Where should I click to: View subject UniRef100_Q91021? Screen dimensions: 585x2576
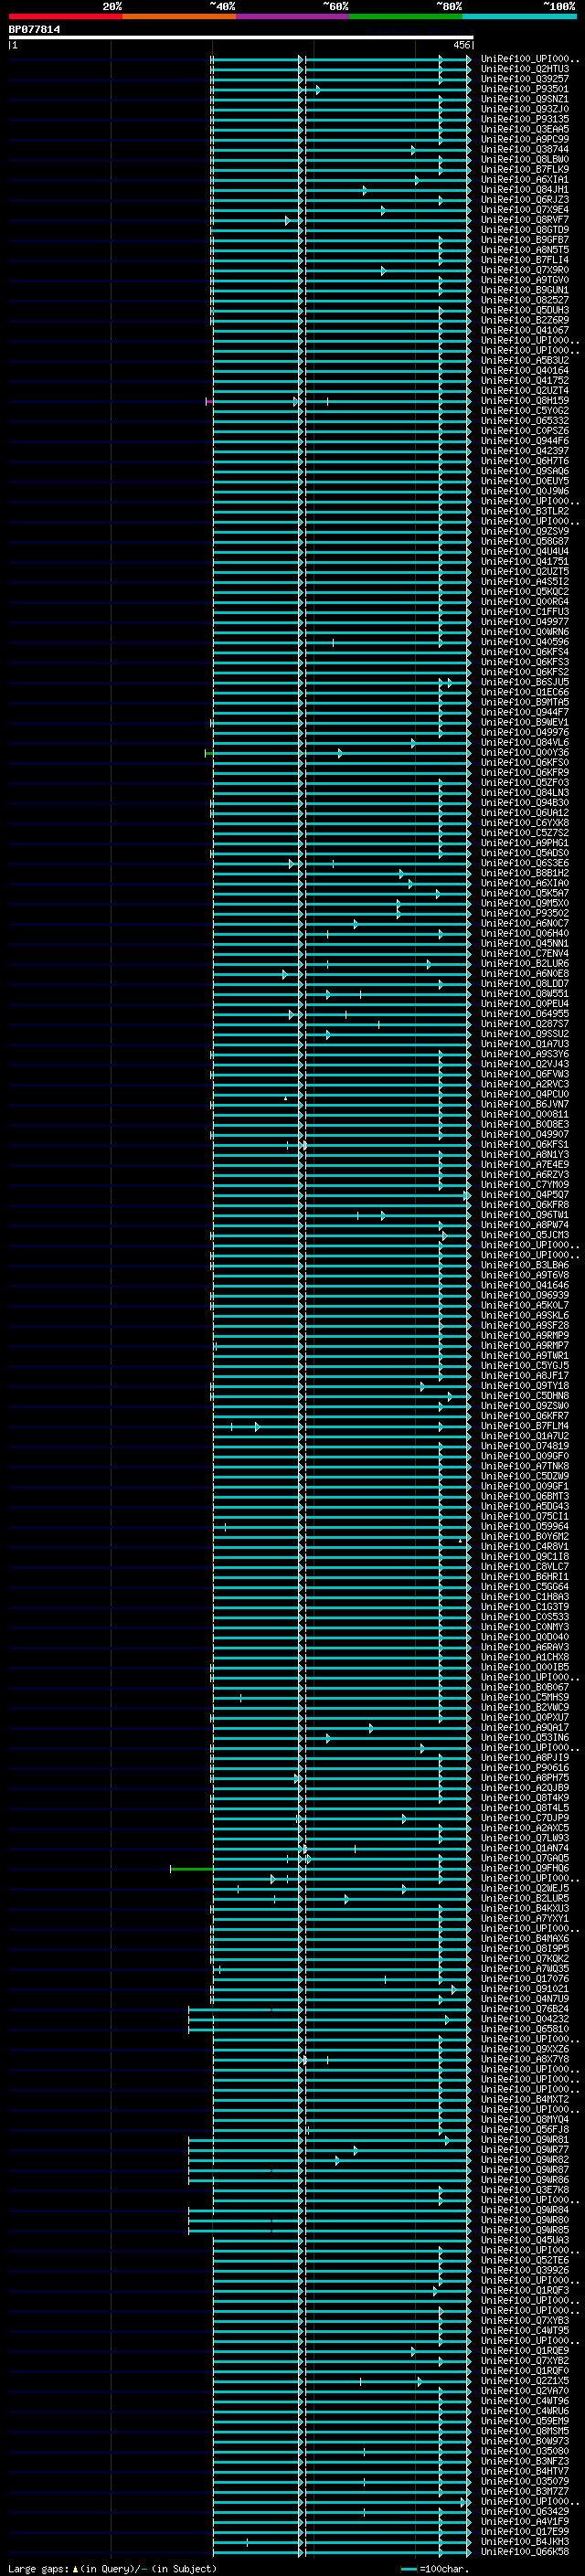tap(525, 1989)
